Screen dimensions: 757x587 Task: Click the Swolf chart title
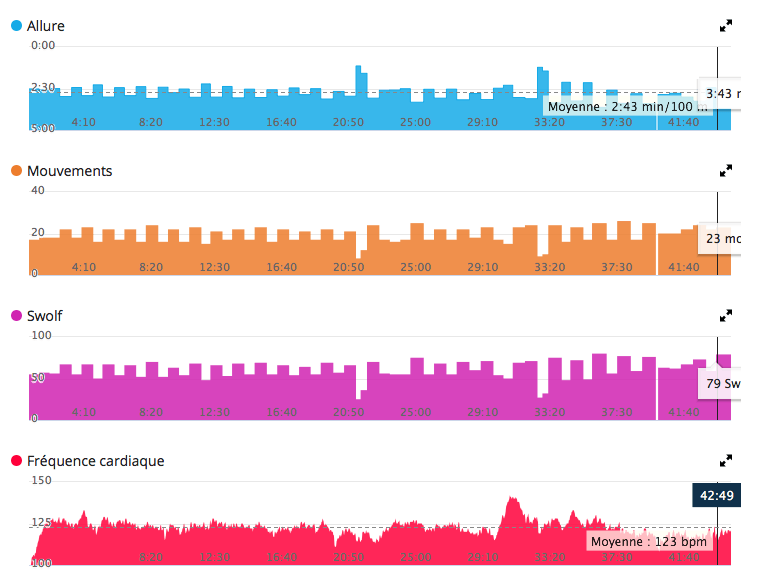click(x=44, y=316)
